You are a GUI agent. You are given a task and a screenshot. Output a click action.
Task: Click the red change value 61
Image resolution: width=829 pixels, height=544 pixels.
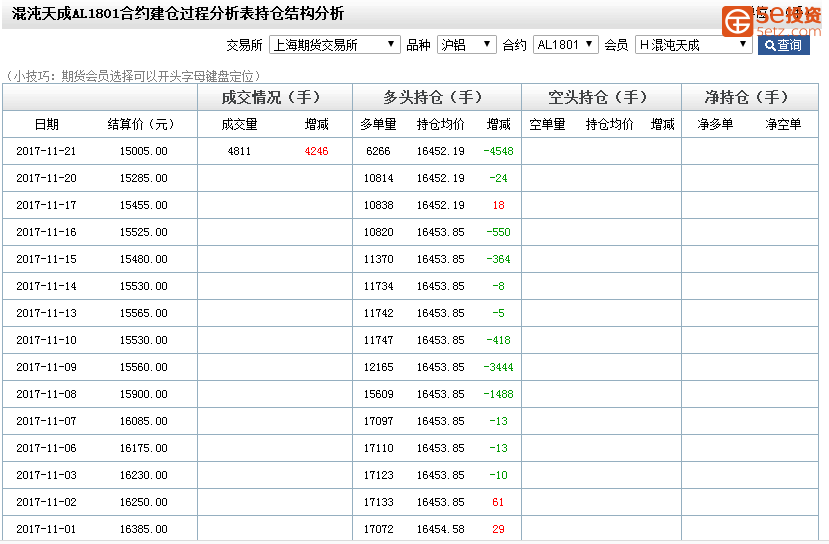(498, 502)
